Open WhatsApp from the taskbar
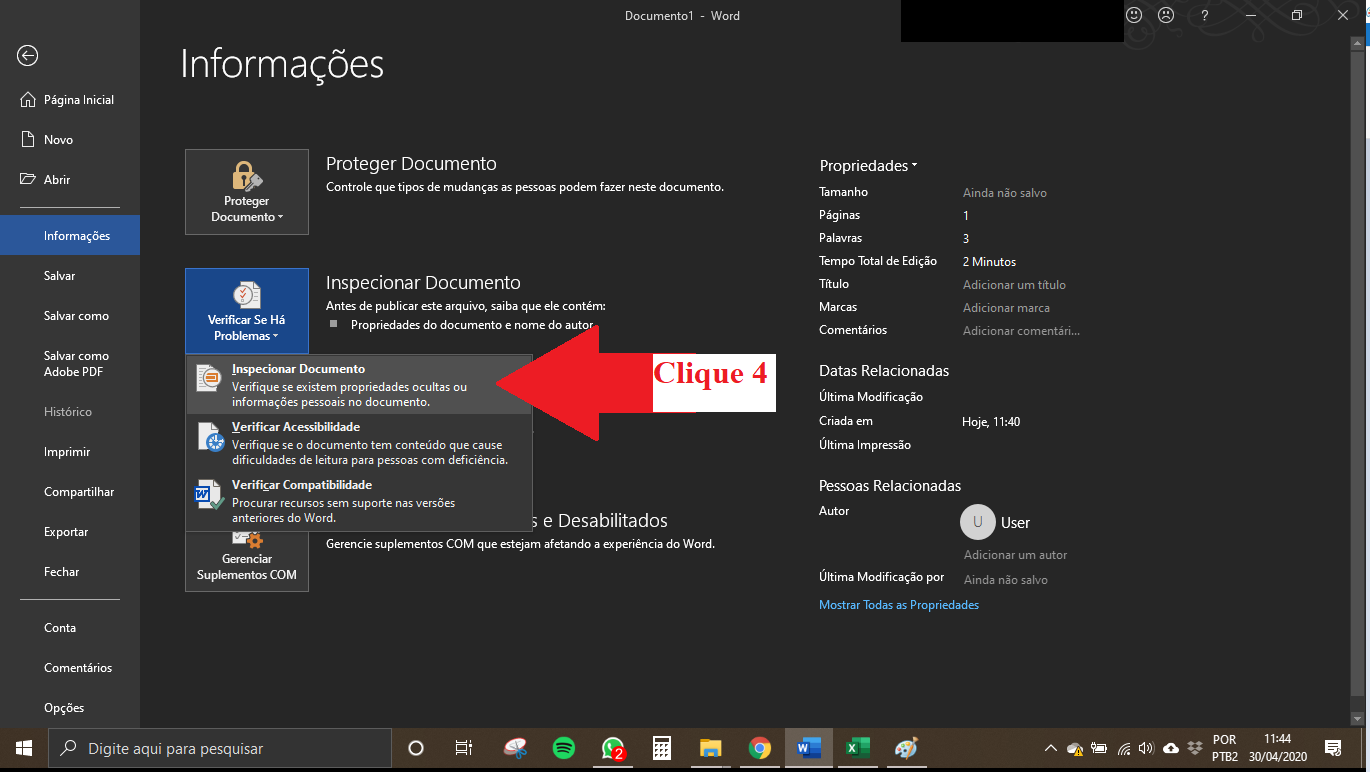1370x772 pixels. click(x=613, y=748)
